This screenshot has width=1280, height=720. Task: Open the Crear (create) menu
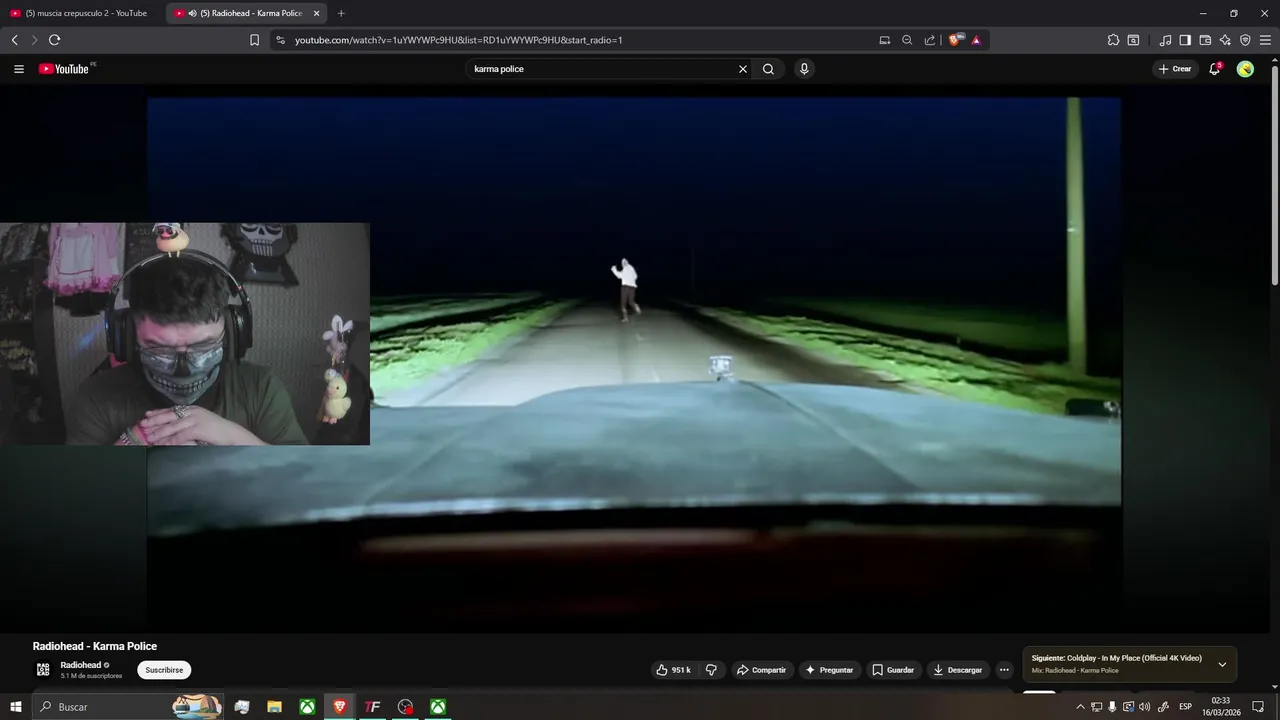pyautogui.click(x=1175, y=69)
